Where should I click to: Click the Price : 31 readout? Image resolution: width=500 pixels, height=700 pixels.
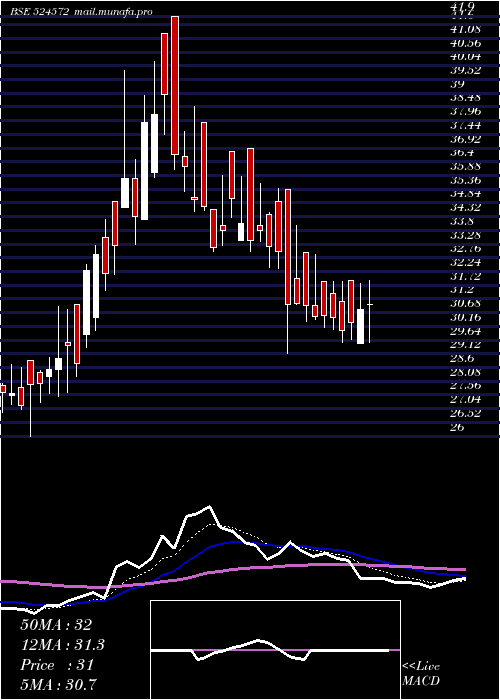pos(57,665)
